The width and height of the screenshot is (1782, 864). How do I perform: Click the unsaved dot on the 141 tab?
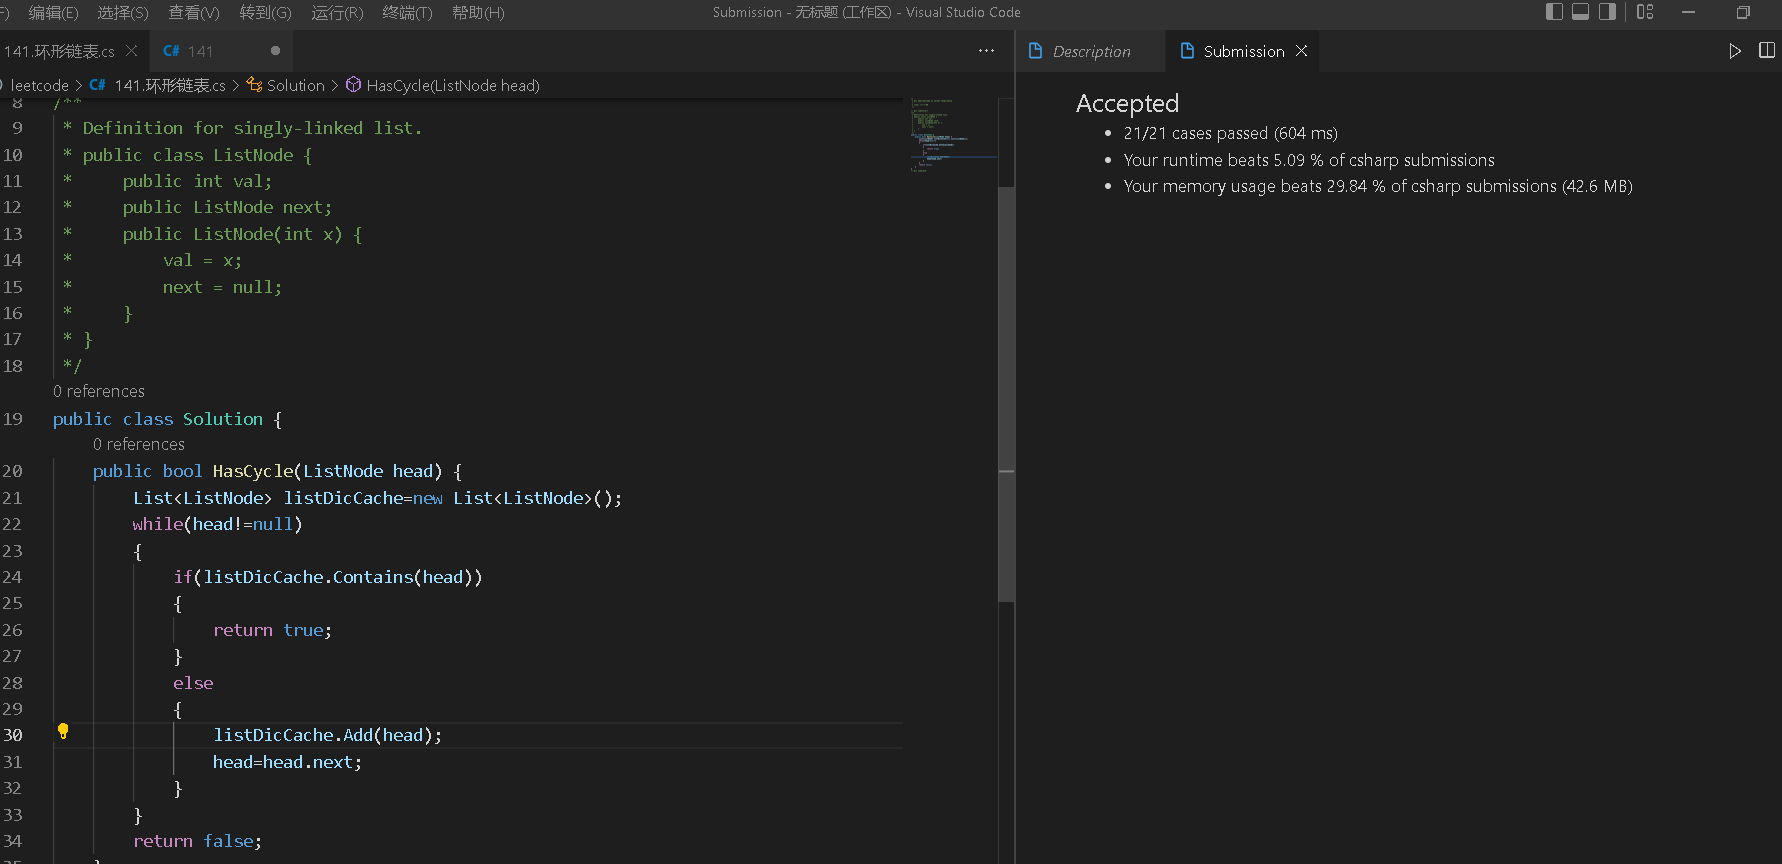coord(275,51)
